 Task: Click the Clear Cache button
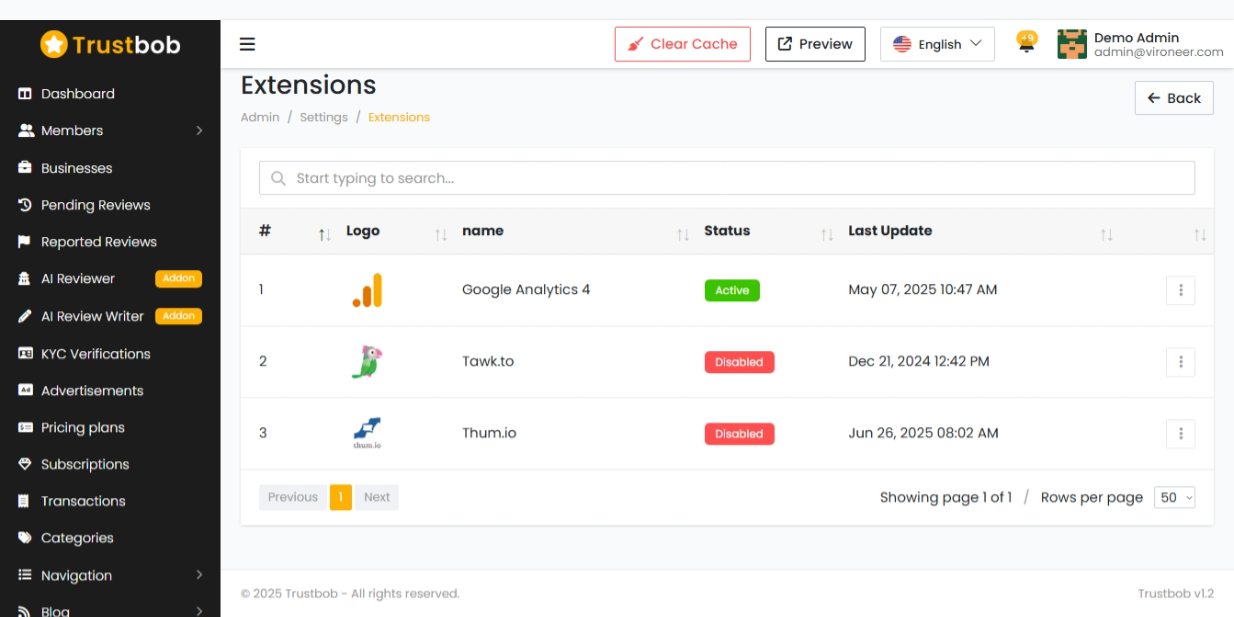click(x=682, y=44)
